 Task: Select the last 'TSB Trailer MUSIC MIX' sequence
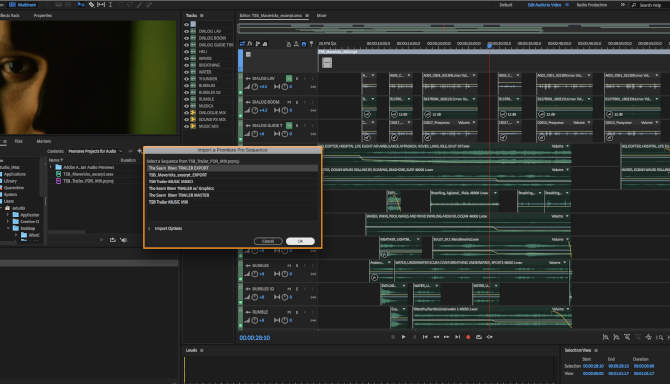(232, 202)
